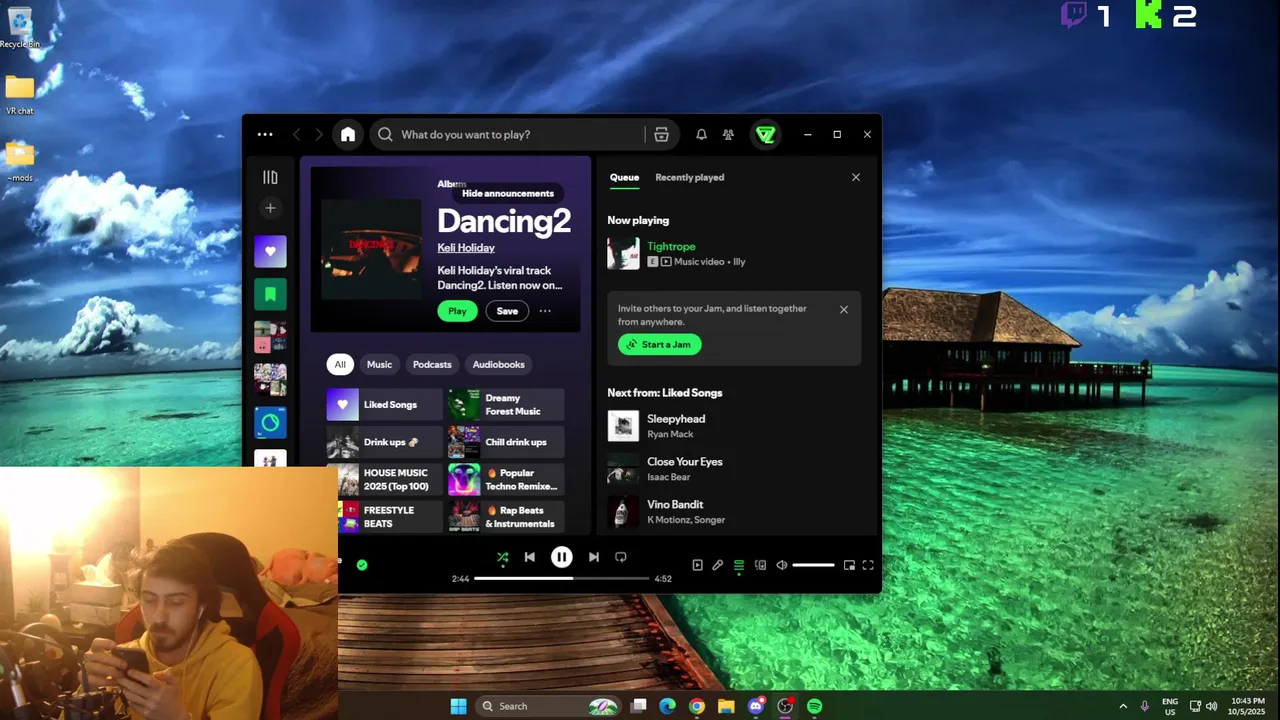The image size is (1280, 720).
Task: Open the miniplayer
Action: (x=849, y=565)
